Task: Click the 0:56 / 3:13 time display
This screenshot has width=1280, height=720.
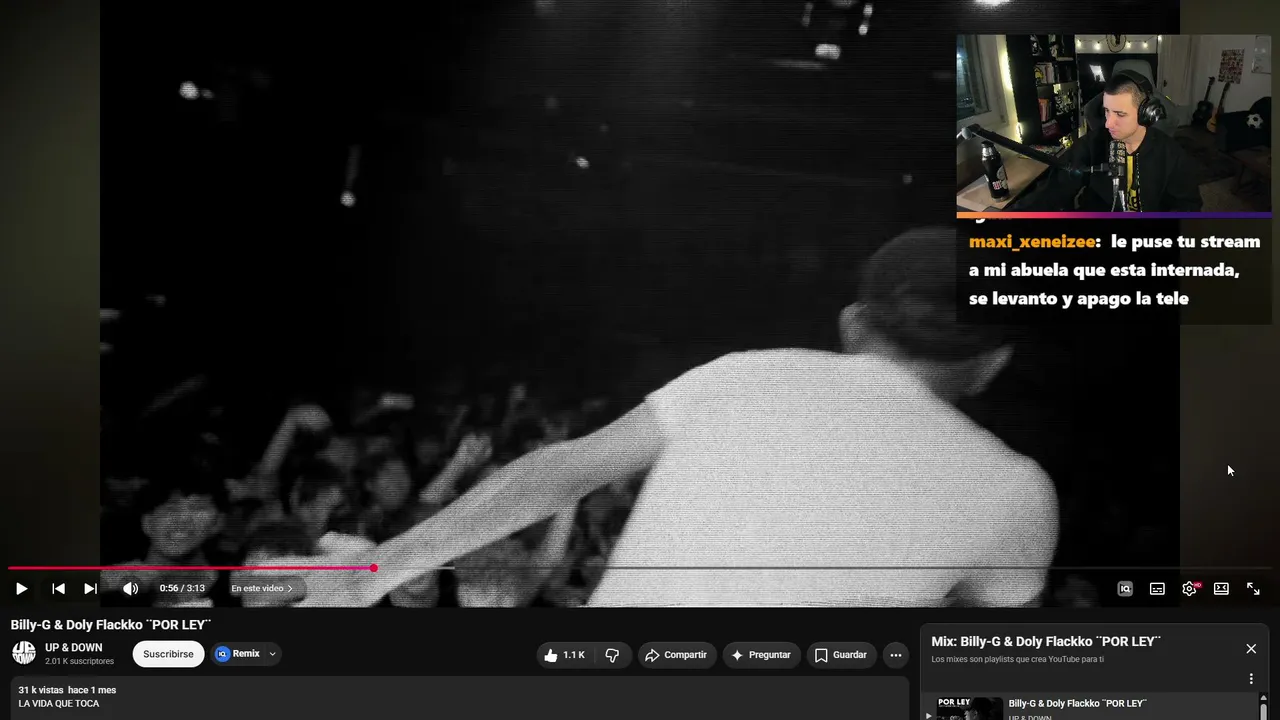Action: point(182,589)
